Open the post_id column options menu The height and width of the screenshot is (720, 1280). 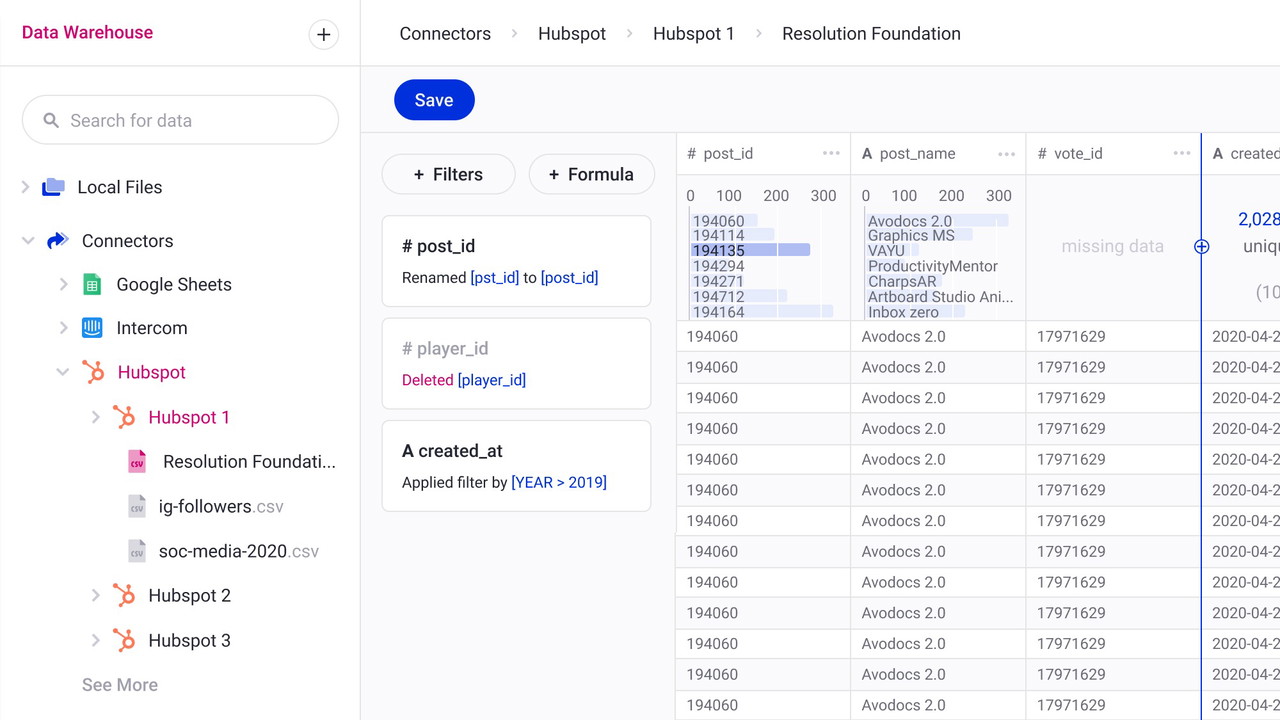click(831, 154)
